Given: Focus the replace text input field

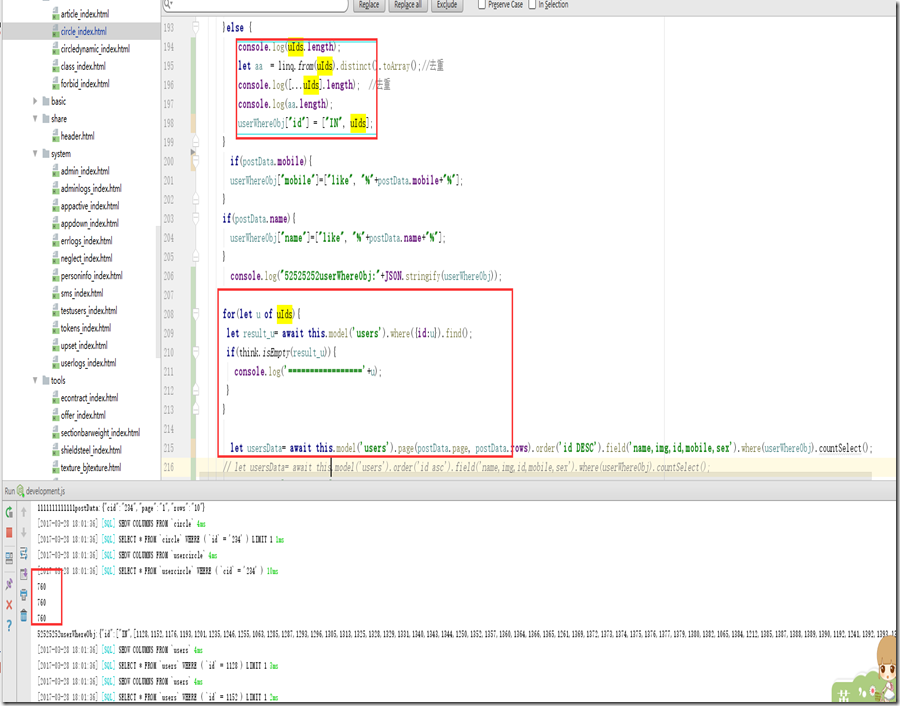Looking at the screenshot, I should point(255,5).
